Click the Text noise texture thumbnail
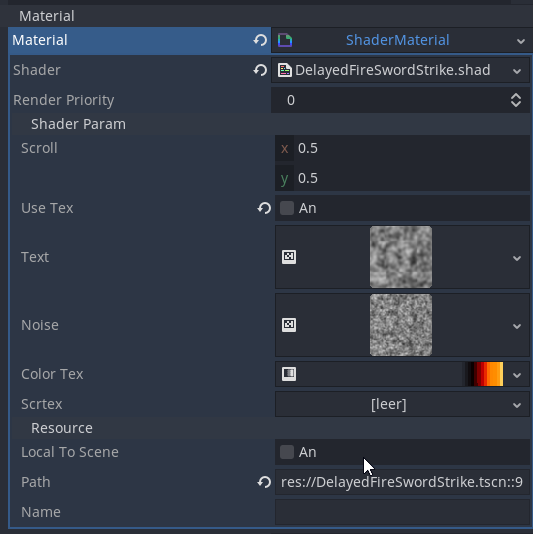 coord(401,257)
